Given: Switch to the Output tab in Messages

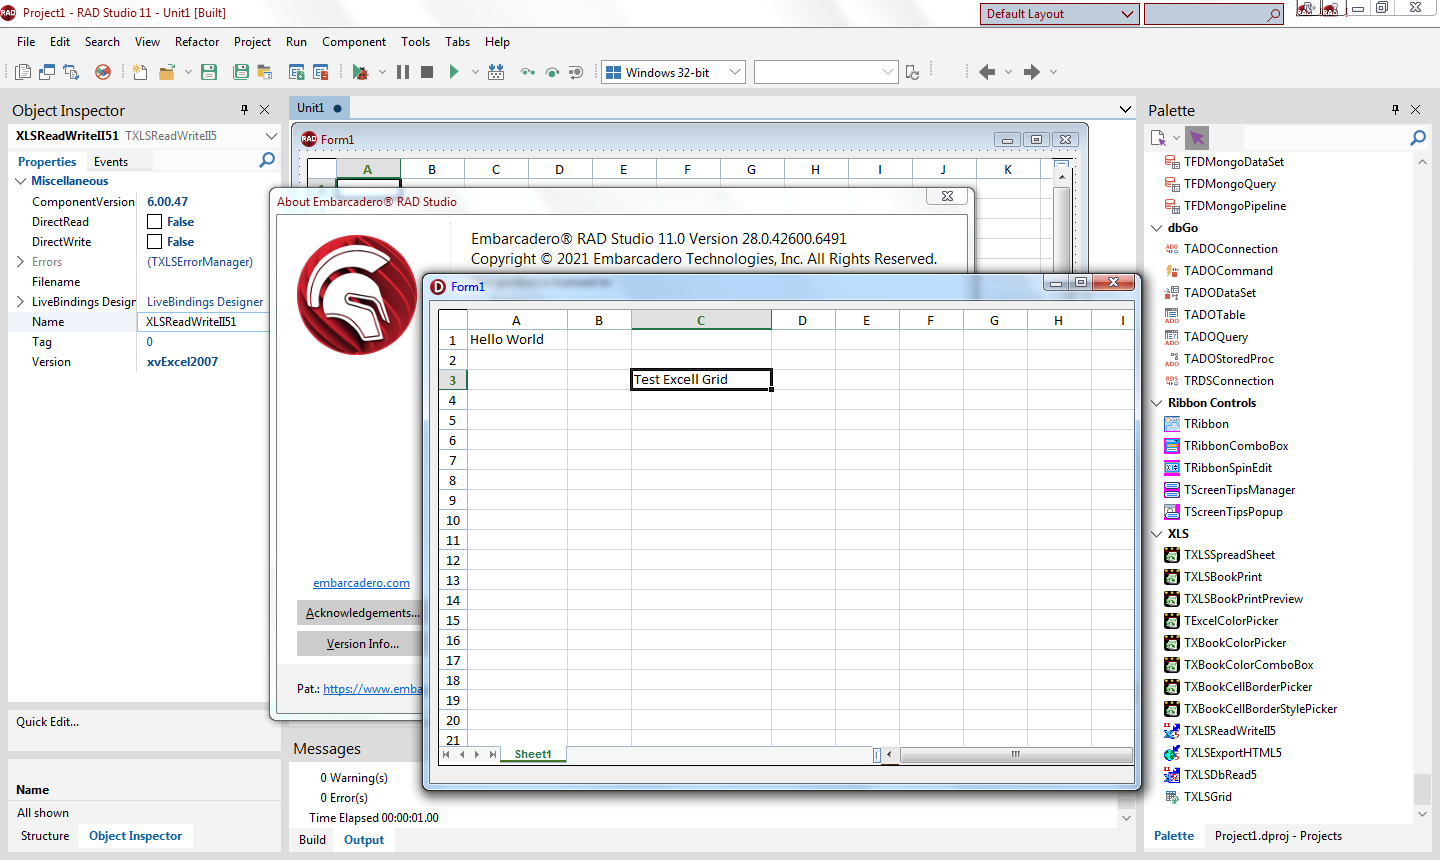Looking at the screenshot, I should (364, 840).
